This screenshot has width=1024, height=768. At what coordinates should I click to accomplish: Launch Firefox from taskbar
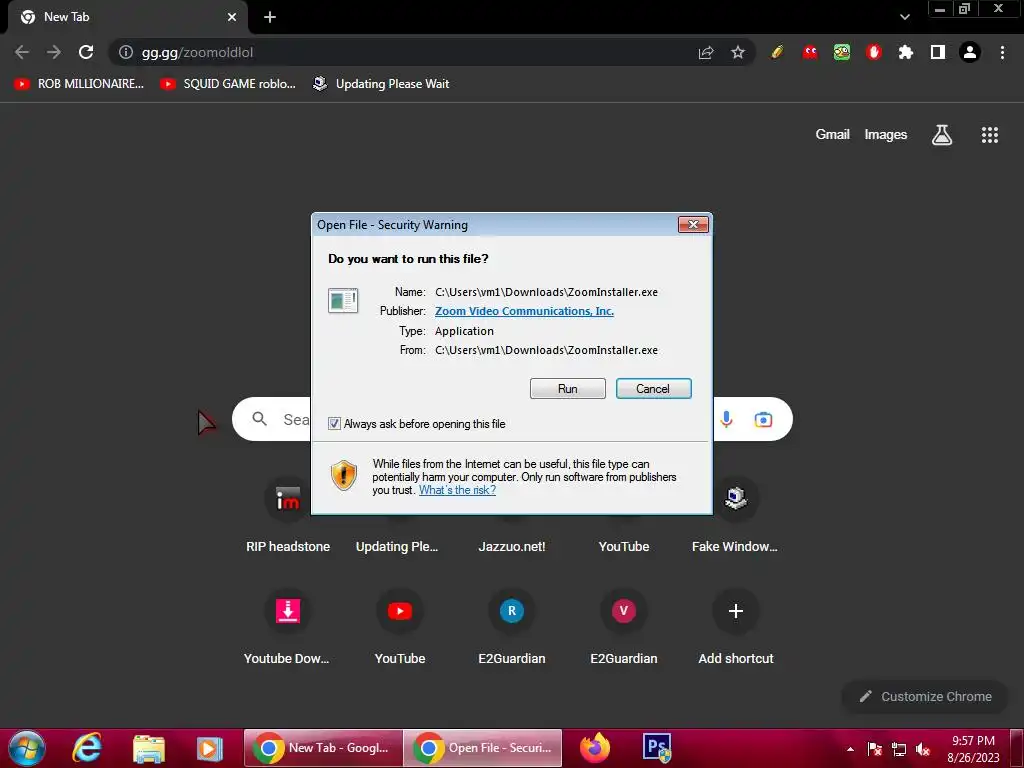(x=595, y=748)
